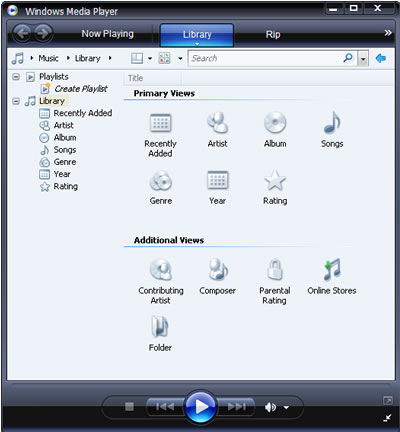Select the Library tab

[x=197, y=35]
